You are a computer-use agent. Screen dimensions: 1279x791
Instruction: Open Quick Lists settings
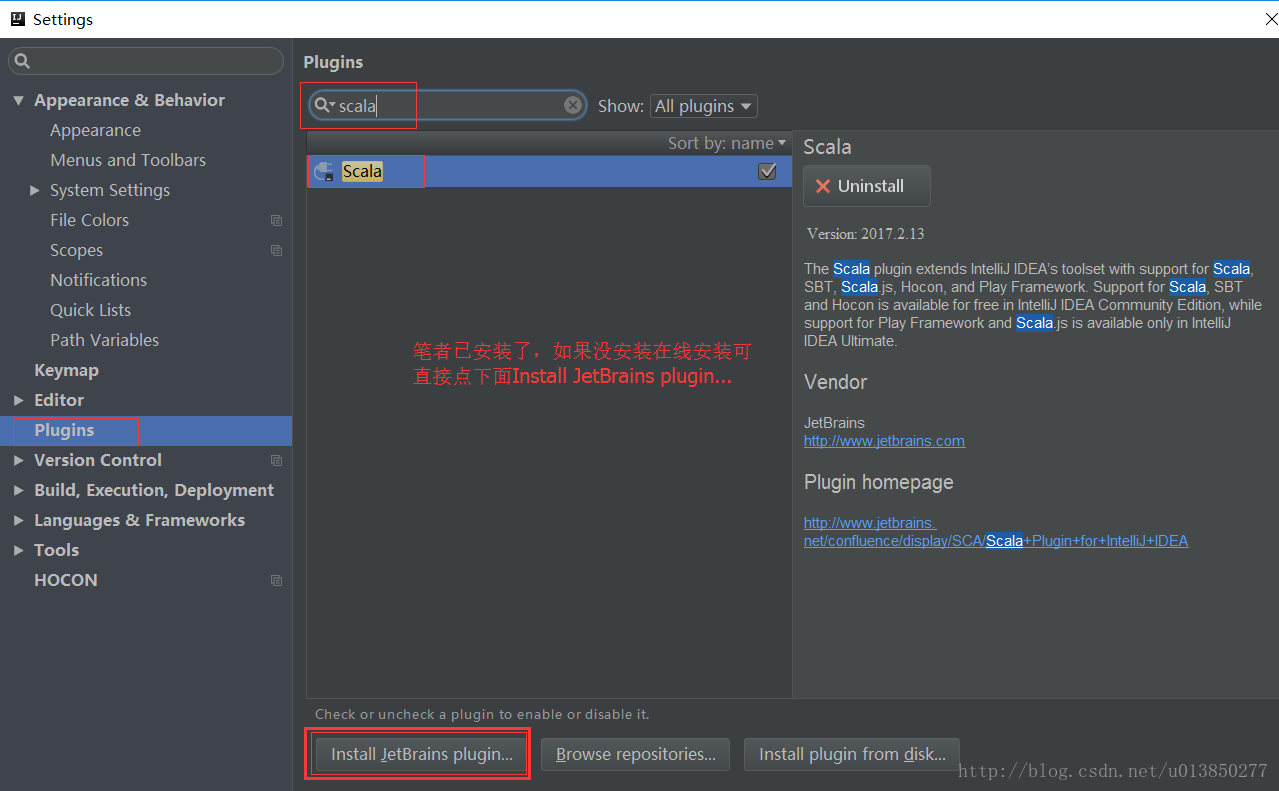point(90,310)
